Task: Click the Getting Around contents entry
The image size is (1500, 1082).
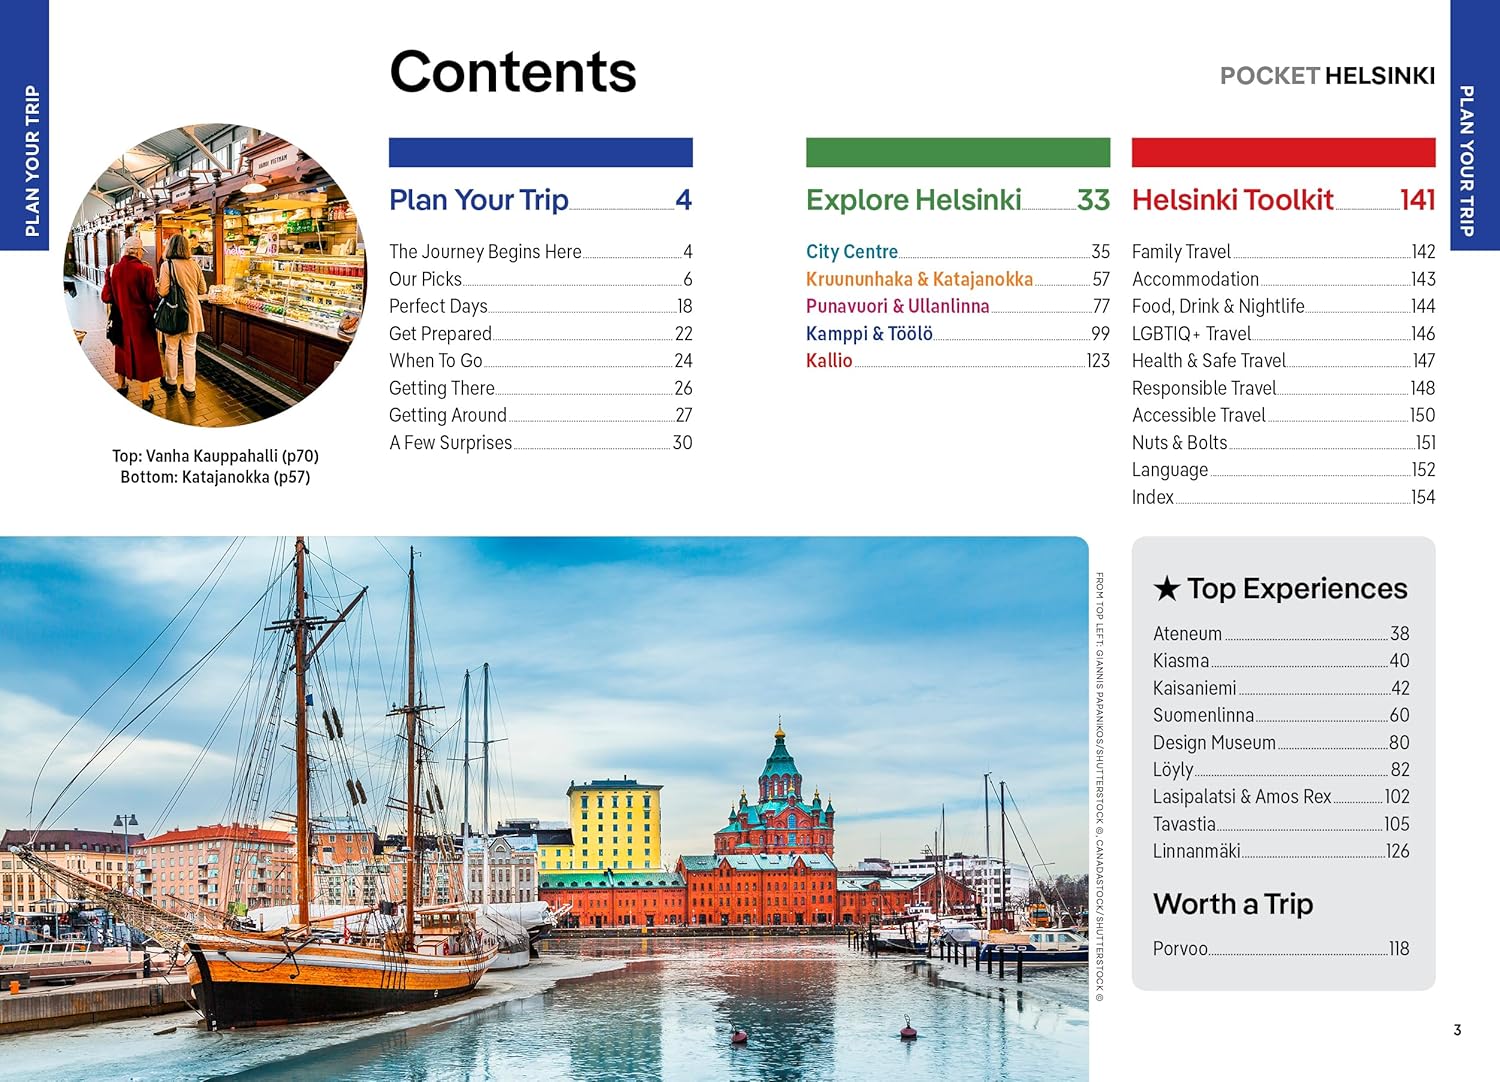Action: point(447,415)
